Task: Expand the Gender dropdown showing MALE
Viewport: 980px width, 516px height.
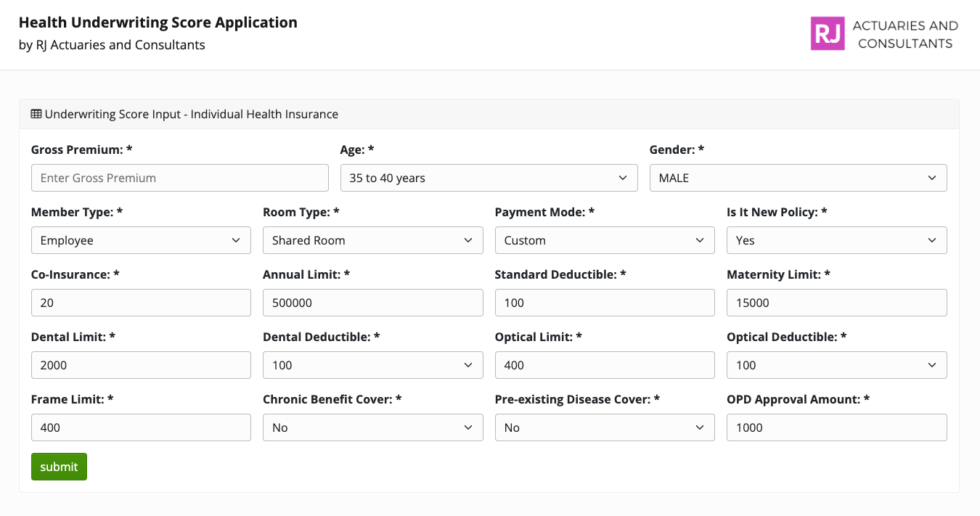Action: [797, 178]
